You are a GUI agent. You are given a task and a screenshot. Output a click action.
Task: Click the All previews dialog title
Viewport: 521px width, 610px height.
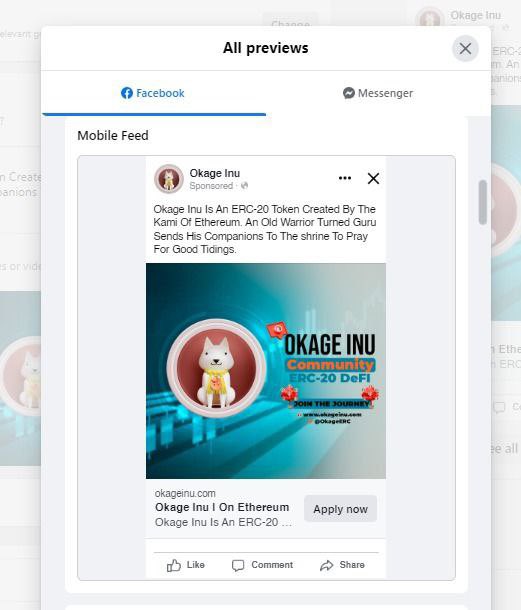coord(266,48)
